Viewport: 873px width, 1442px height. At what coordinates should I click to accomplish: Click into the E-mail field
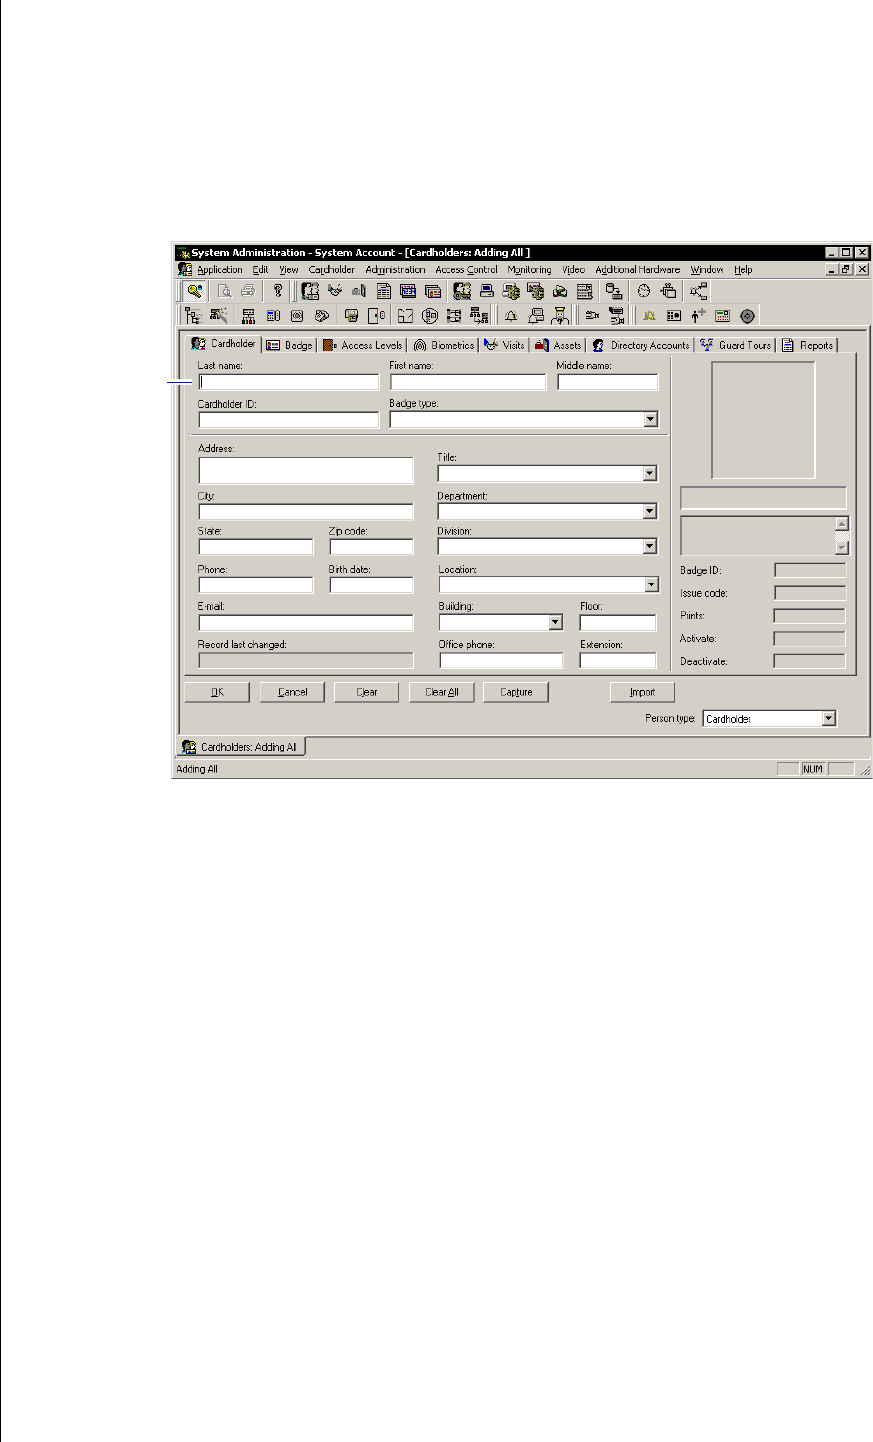pyautogui.click(x=306, y=622)
